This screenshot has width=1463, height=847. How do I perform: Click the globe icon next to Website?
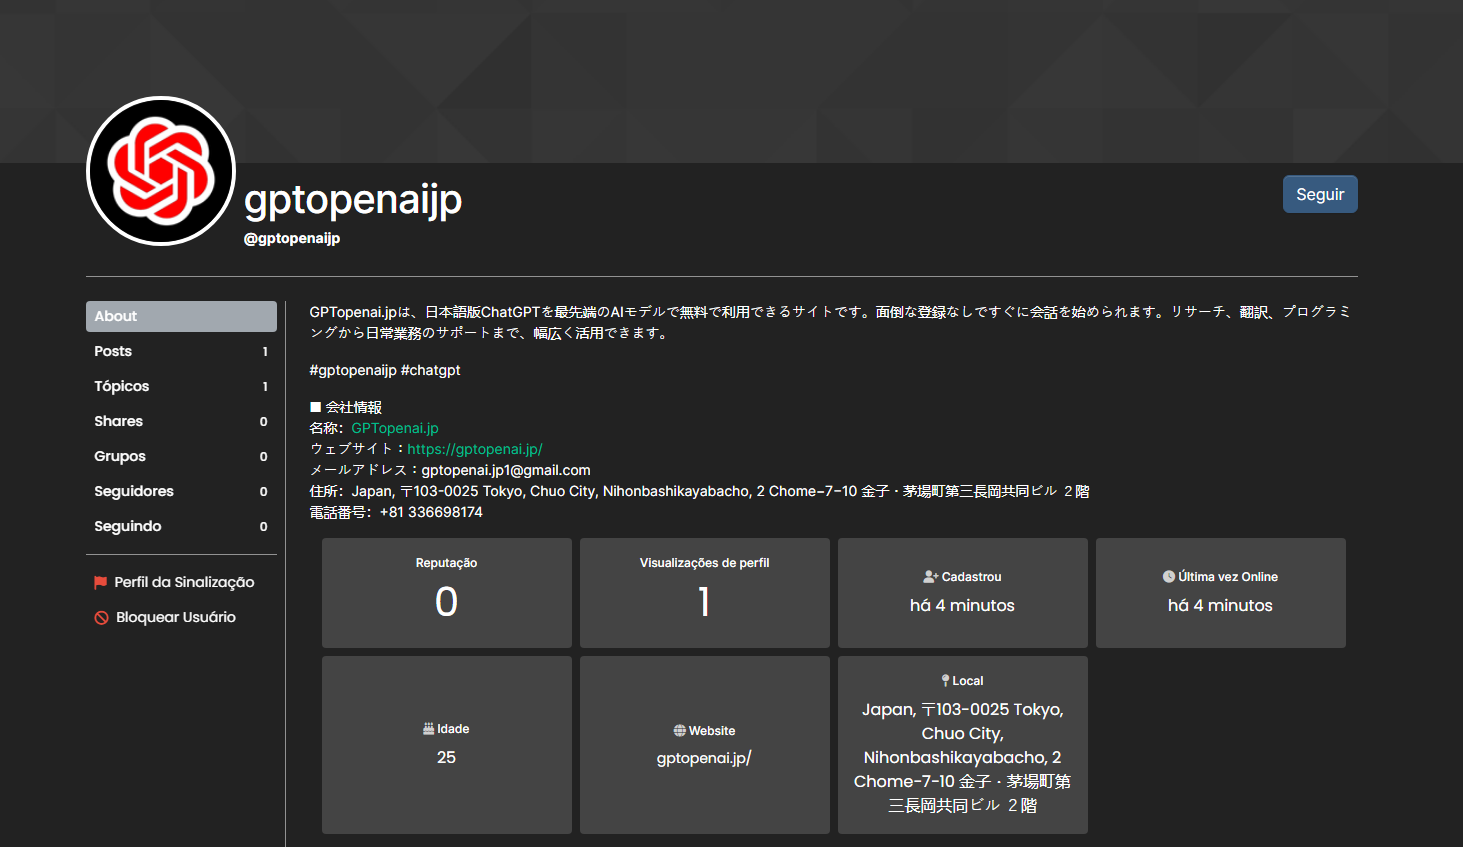(680, 731)
